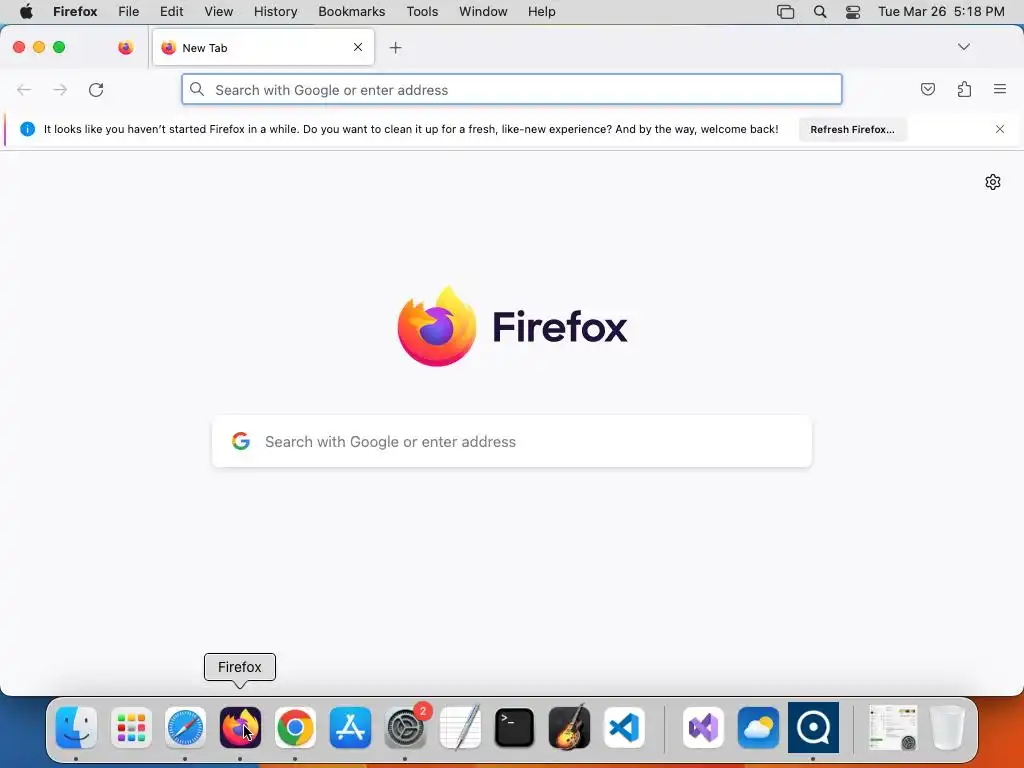The height and width of the screenshot is (768, 1024).
Task: Click the date and time in menu bar
Action: click(x=941, y=12)
